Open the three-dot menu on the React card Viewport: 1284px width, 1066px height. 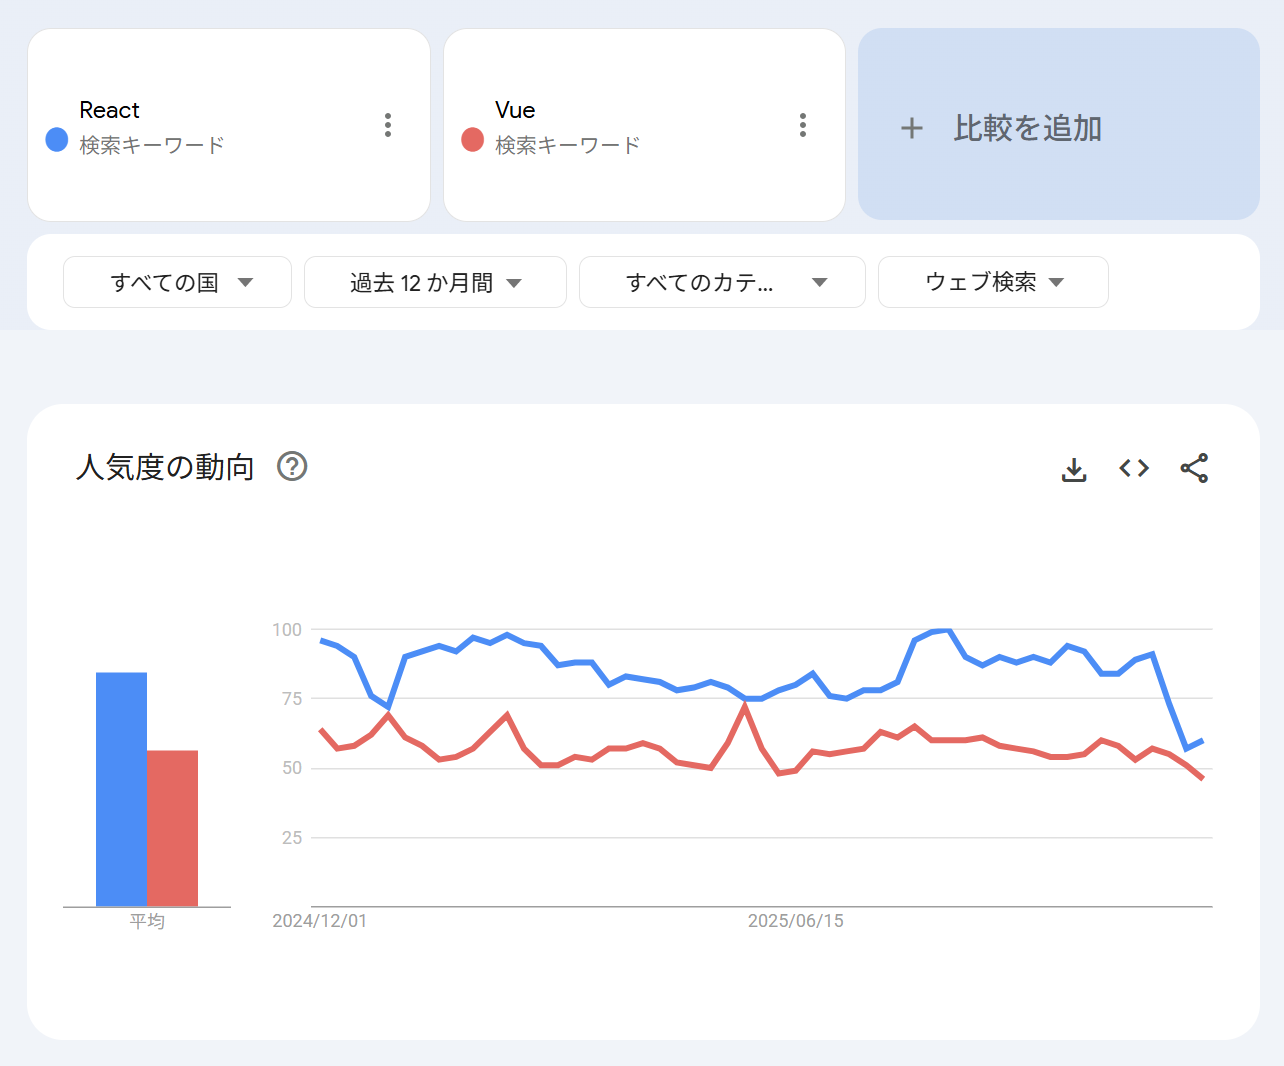pos(387,124)
